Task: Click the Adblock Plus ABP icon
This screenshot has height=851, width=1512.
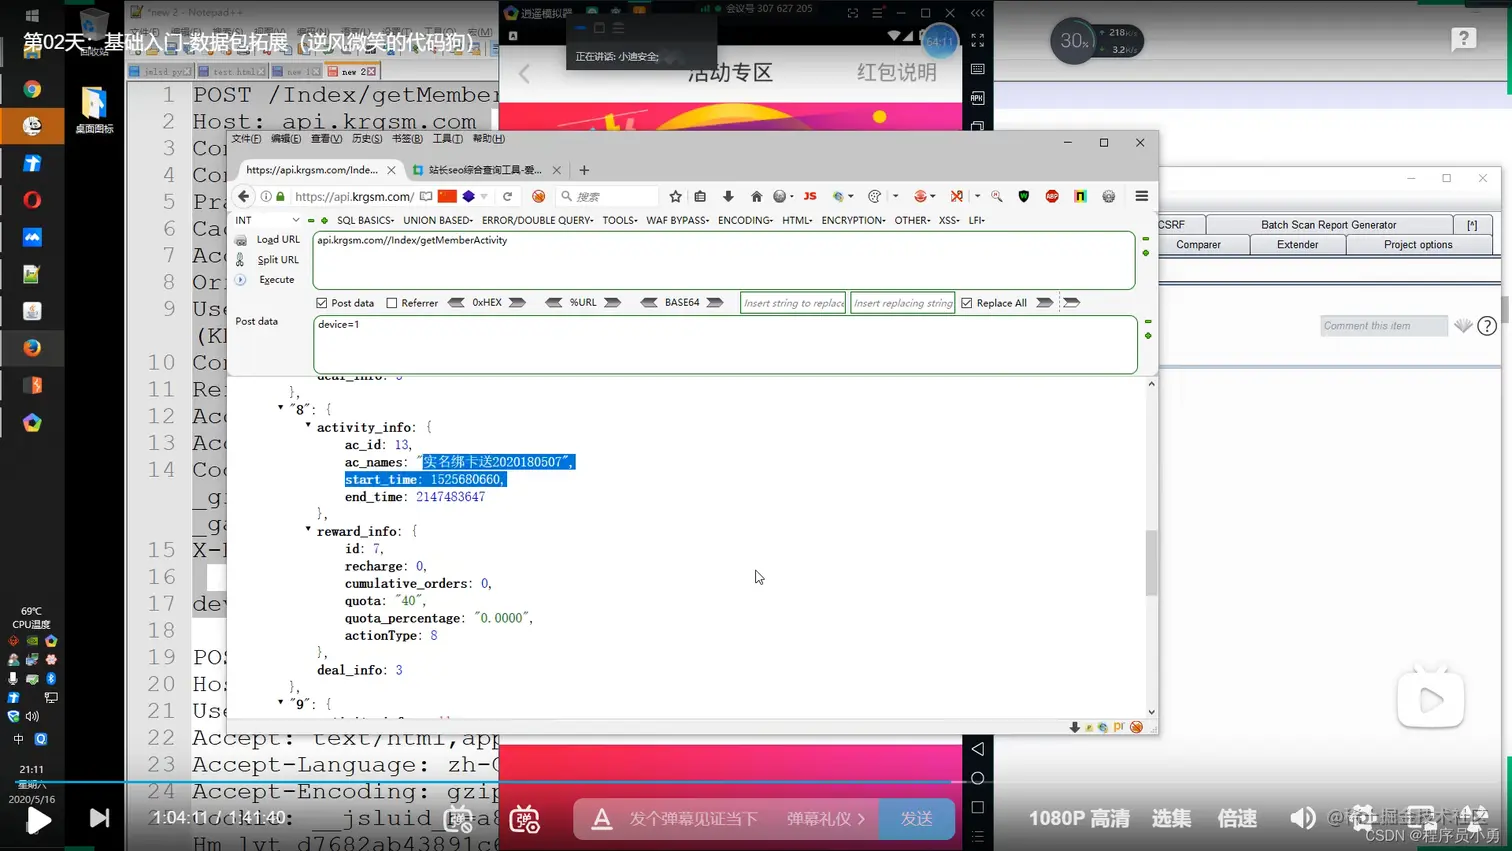Action: pyautogui.click(x=1052, y=196)
